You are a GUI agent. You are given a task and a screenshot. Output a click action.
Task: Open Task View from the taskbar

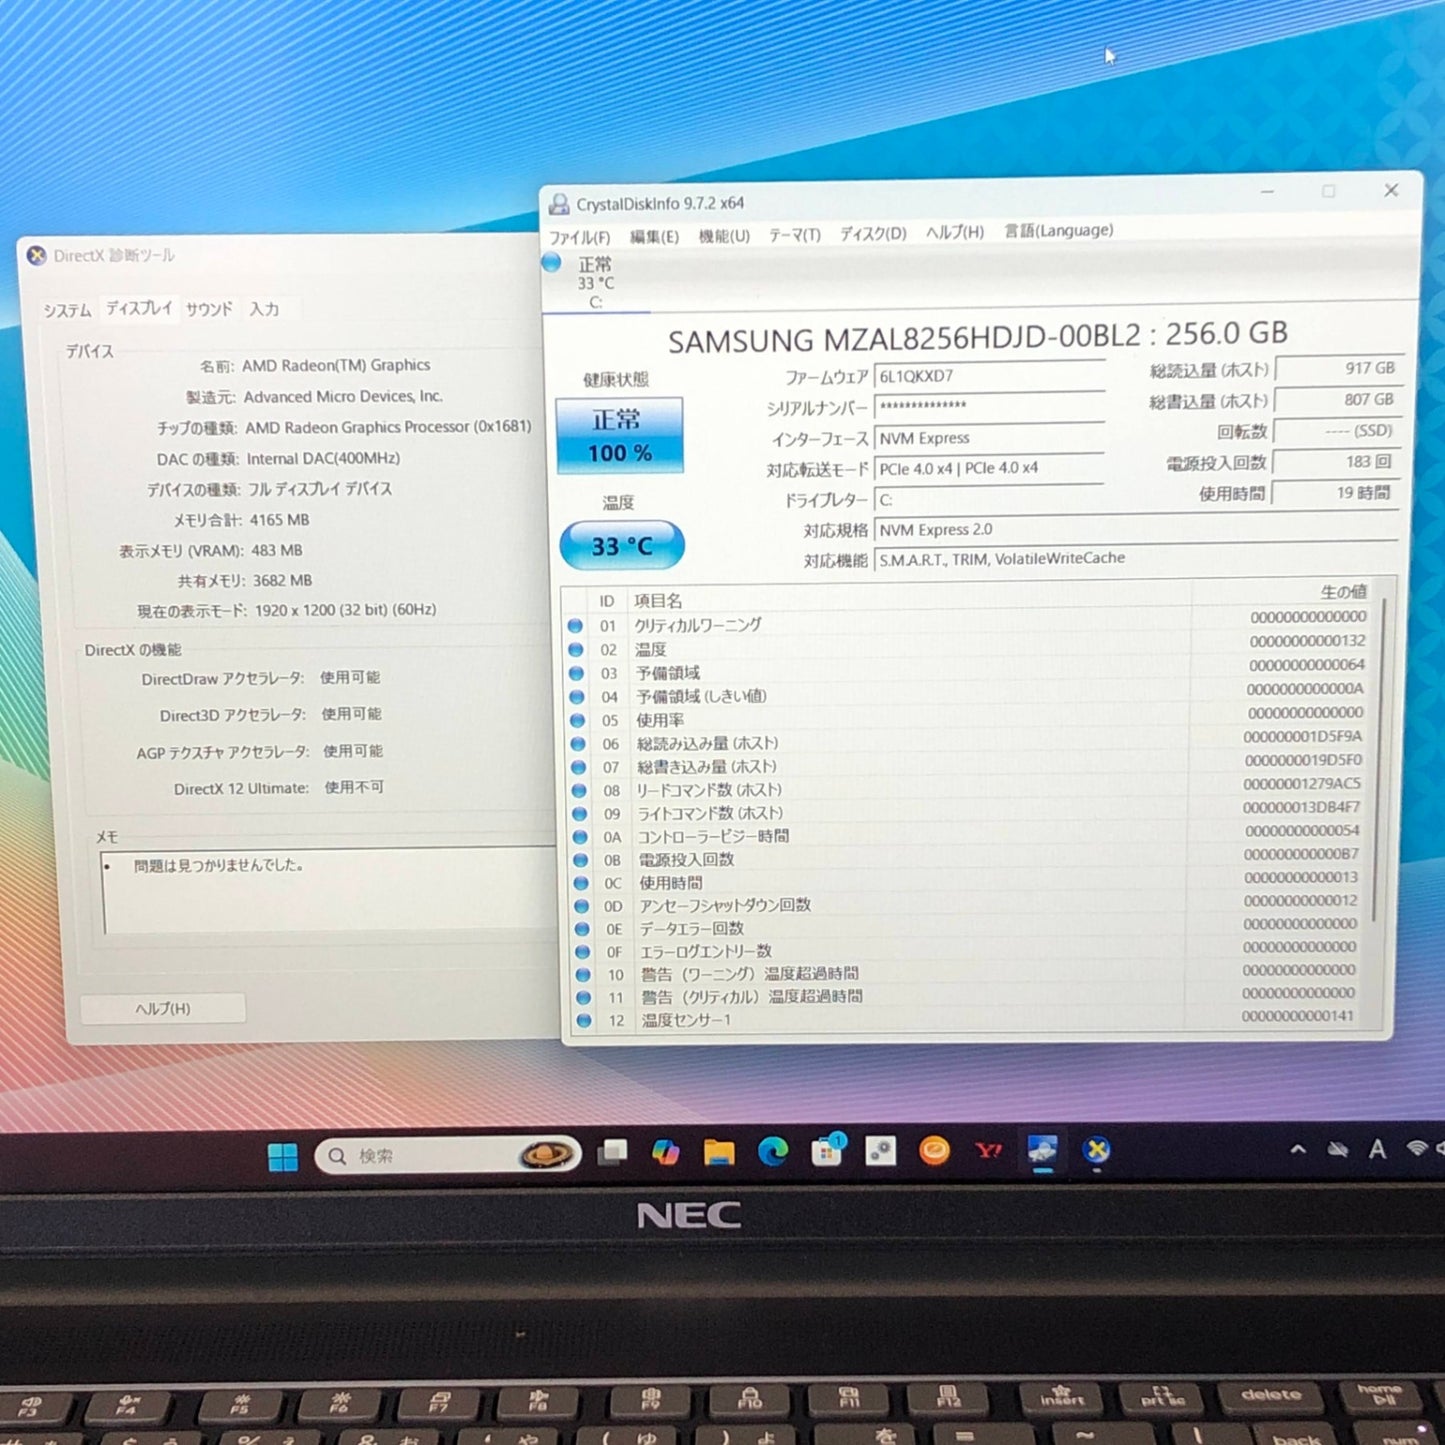click(612, 1153)
